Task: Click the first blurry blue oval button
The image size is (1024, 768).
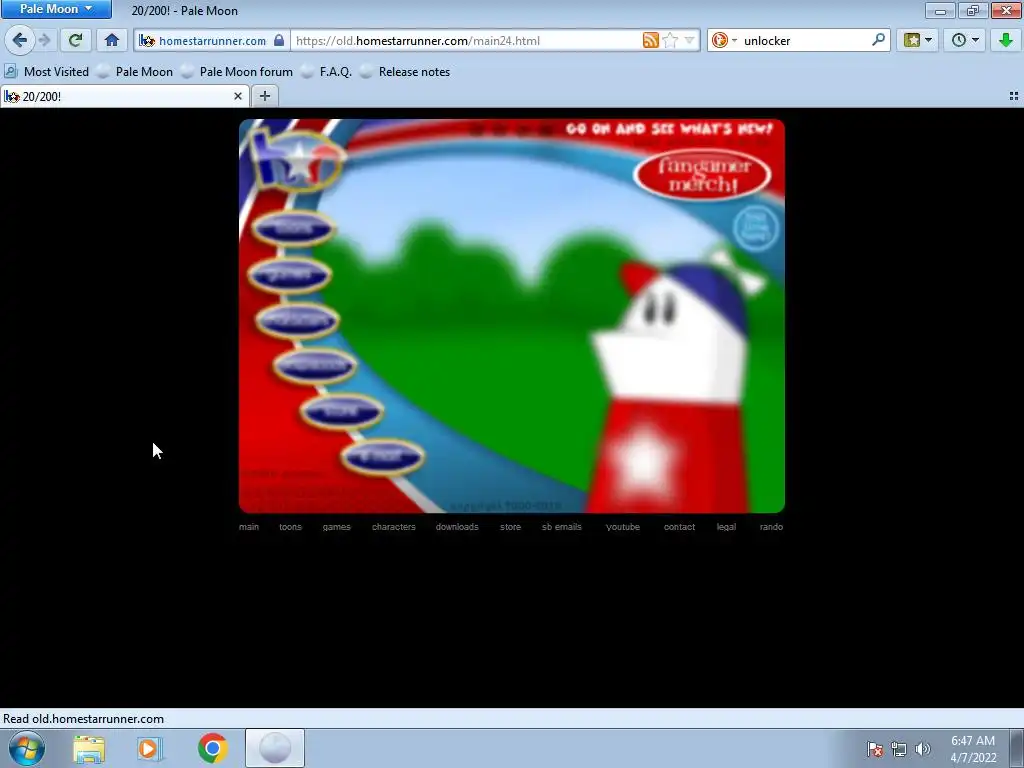Action: pyautogui.click(x=293, y=228)
